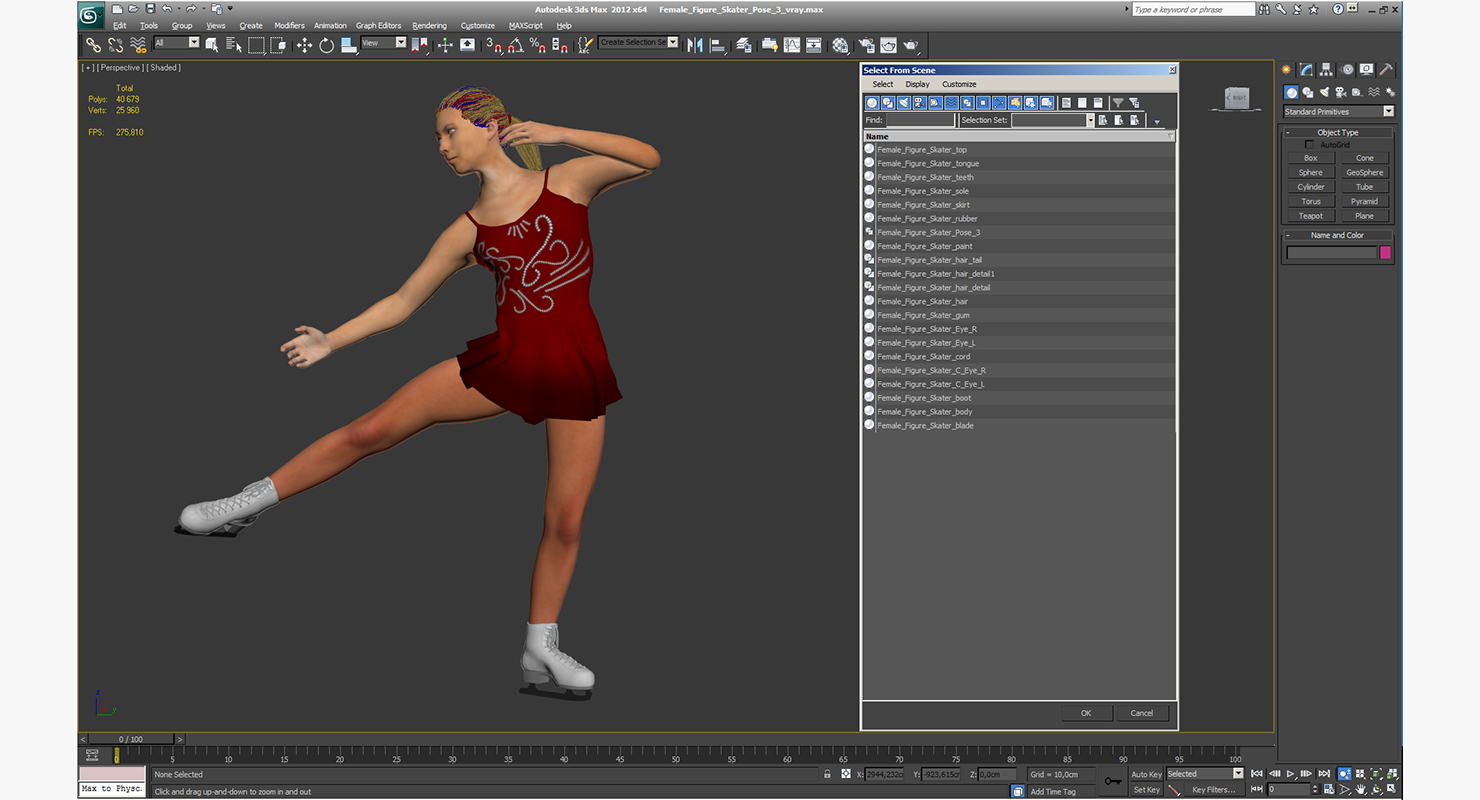Switch to the Hierarchy command panel
The image size is (1480, 800).
coord(1326,70)
